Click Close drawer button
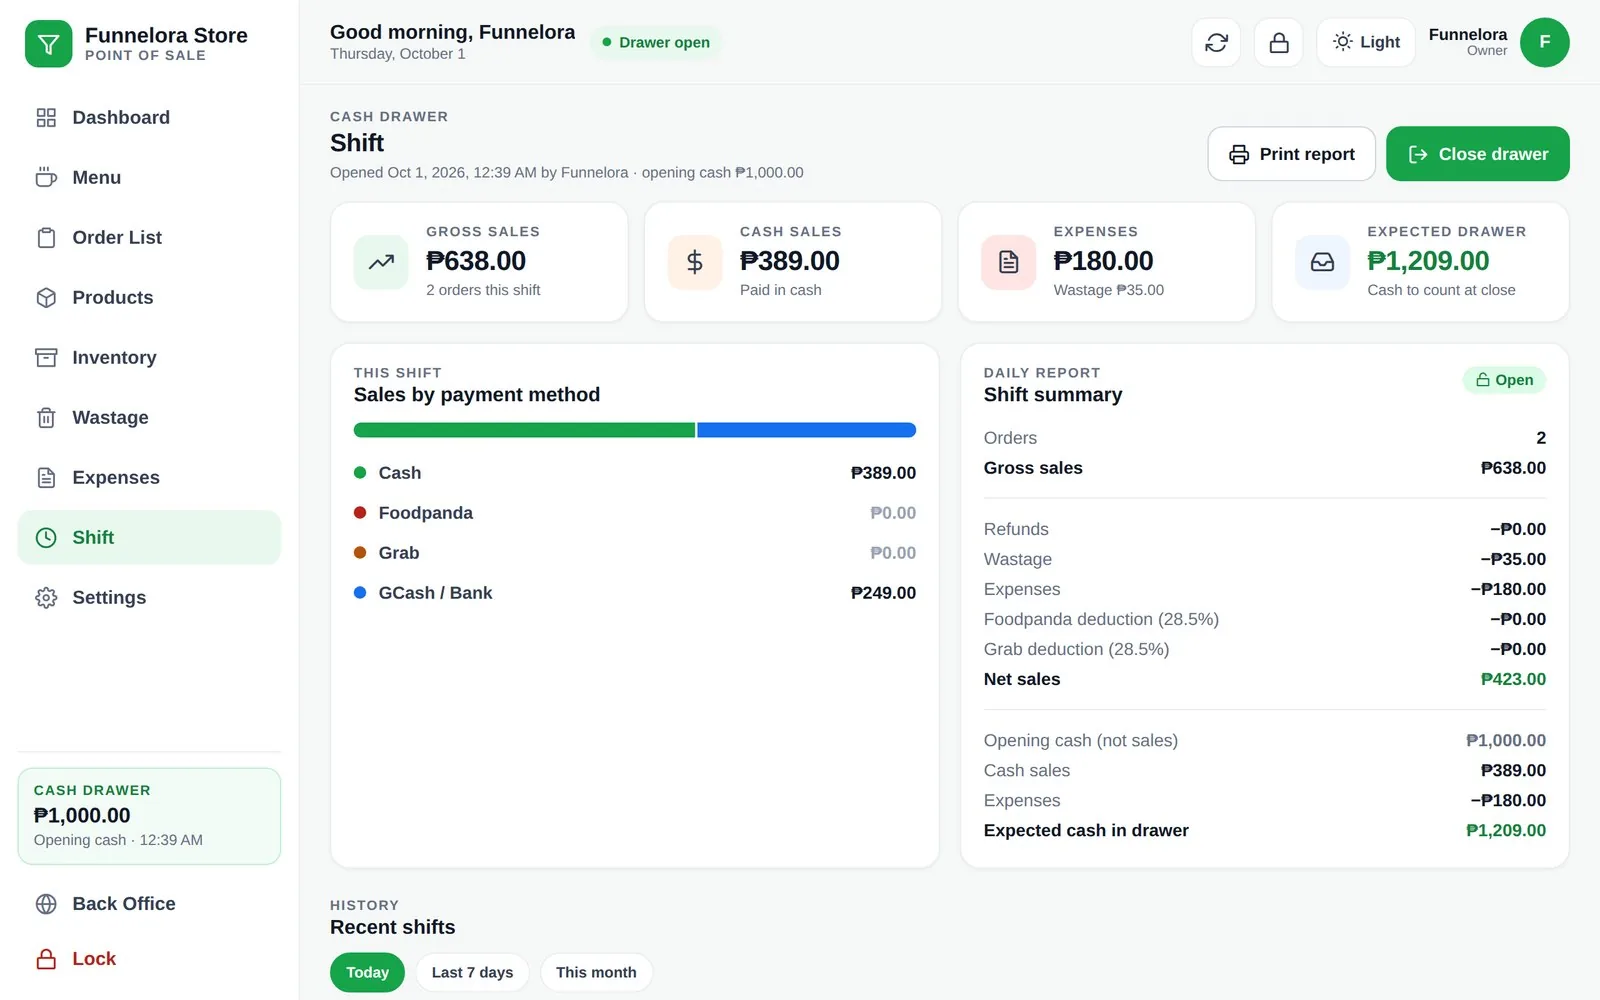The height and width of the screenshot is (1000, 1600). 1477,154
